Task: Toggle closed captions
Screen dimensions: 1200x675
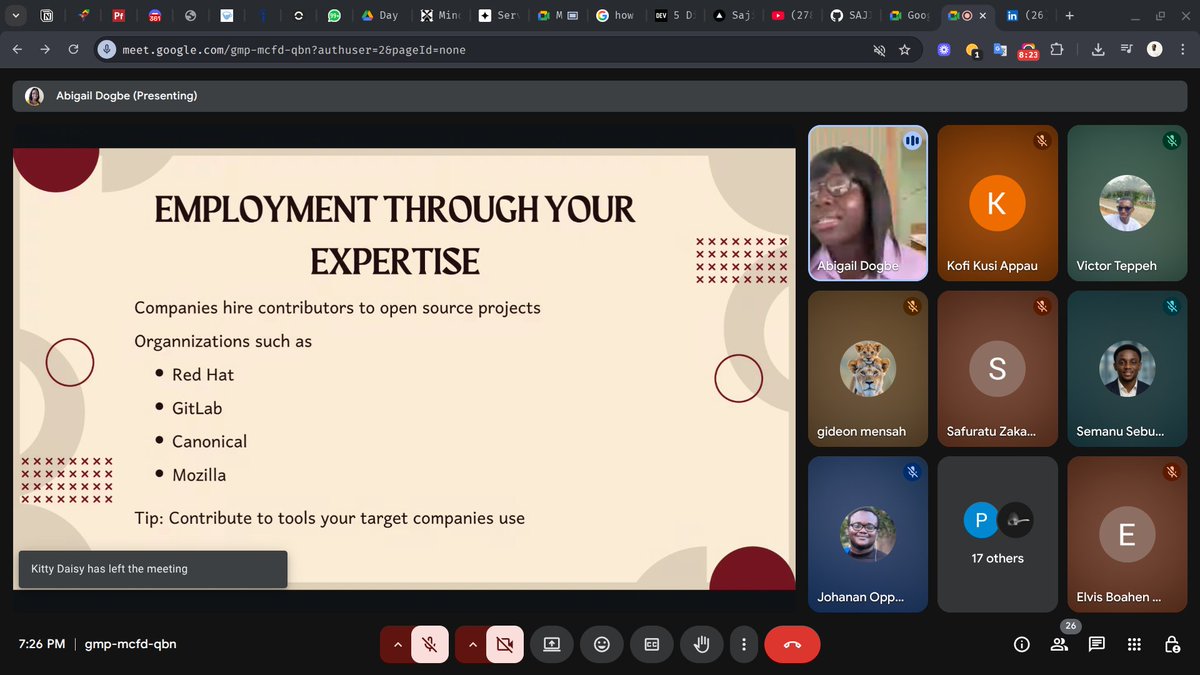Action: point(652,645)
